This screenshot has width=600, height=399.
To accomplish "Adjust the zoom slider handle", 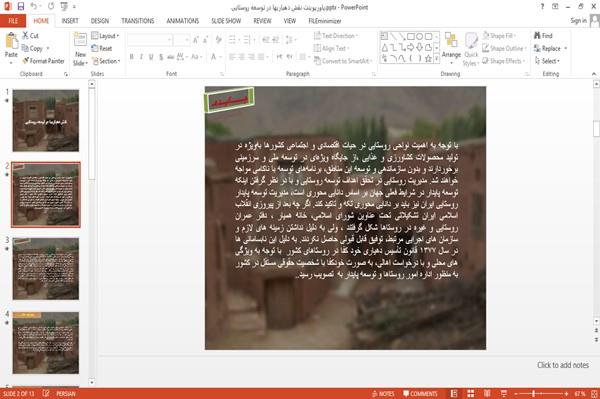I will [534, 394].
